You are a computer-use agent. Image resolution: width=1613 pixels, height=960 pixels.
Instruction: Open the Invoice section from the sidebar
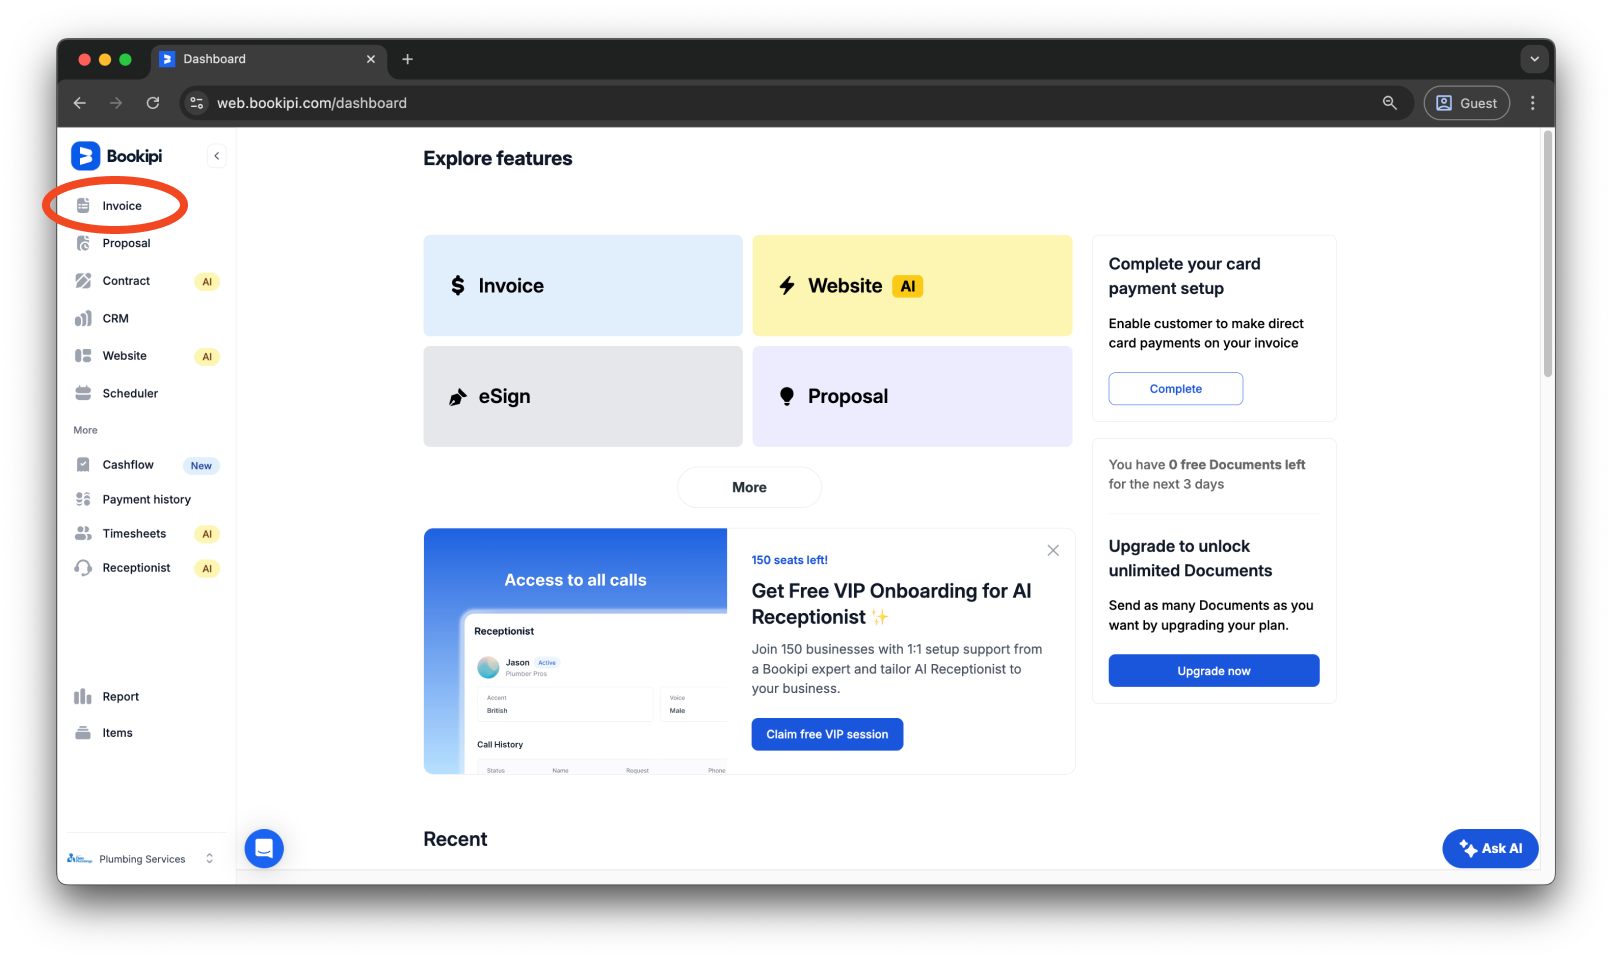tap(120, 205)
